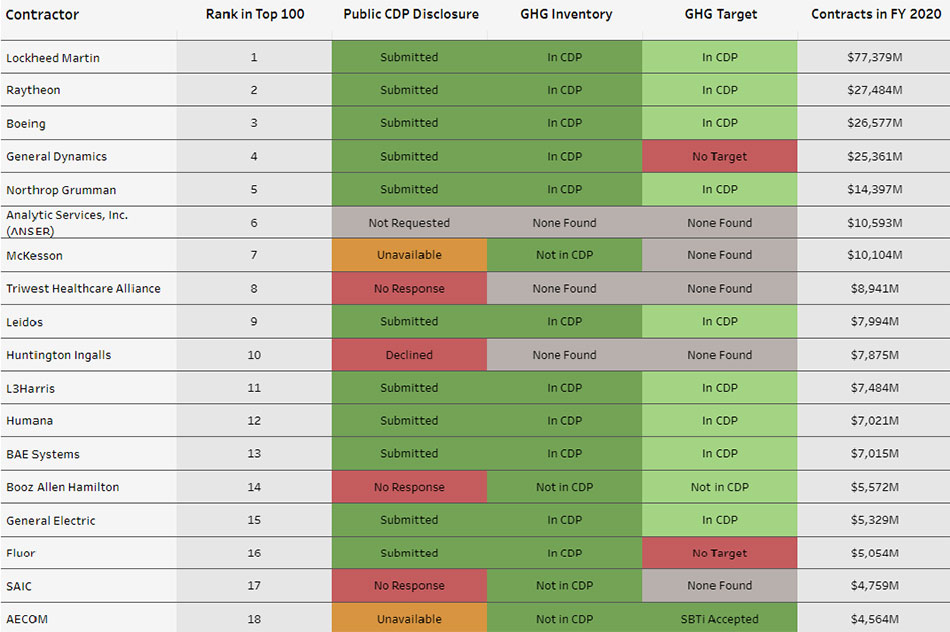Click the $4,564M contracts value for AECOM
Screen dimensions: 950x632
[x=873, y=619]
